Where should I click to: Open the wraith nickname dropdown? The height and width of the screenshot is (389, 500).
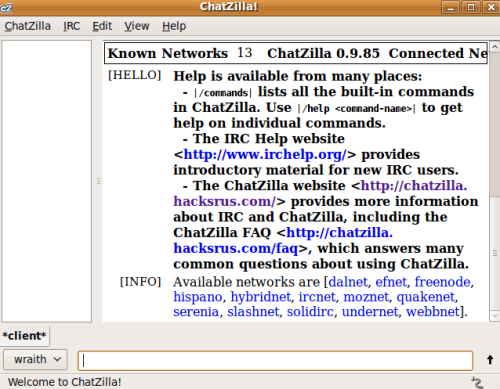pyautogui.click(x=36, y=359)
